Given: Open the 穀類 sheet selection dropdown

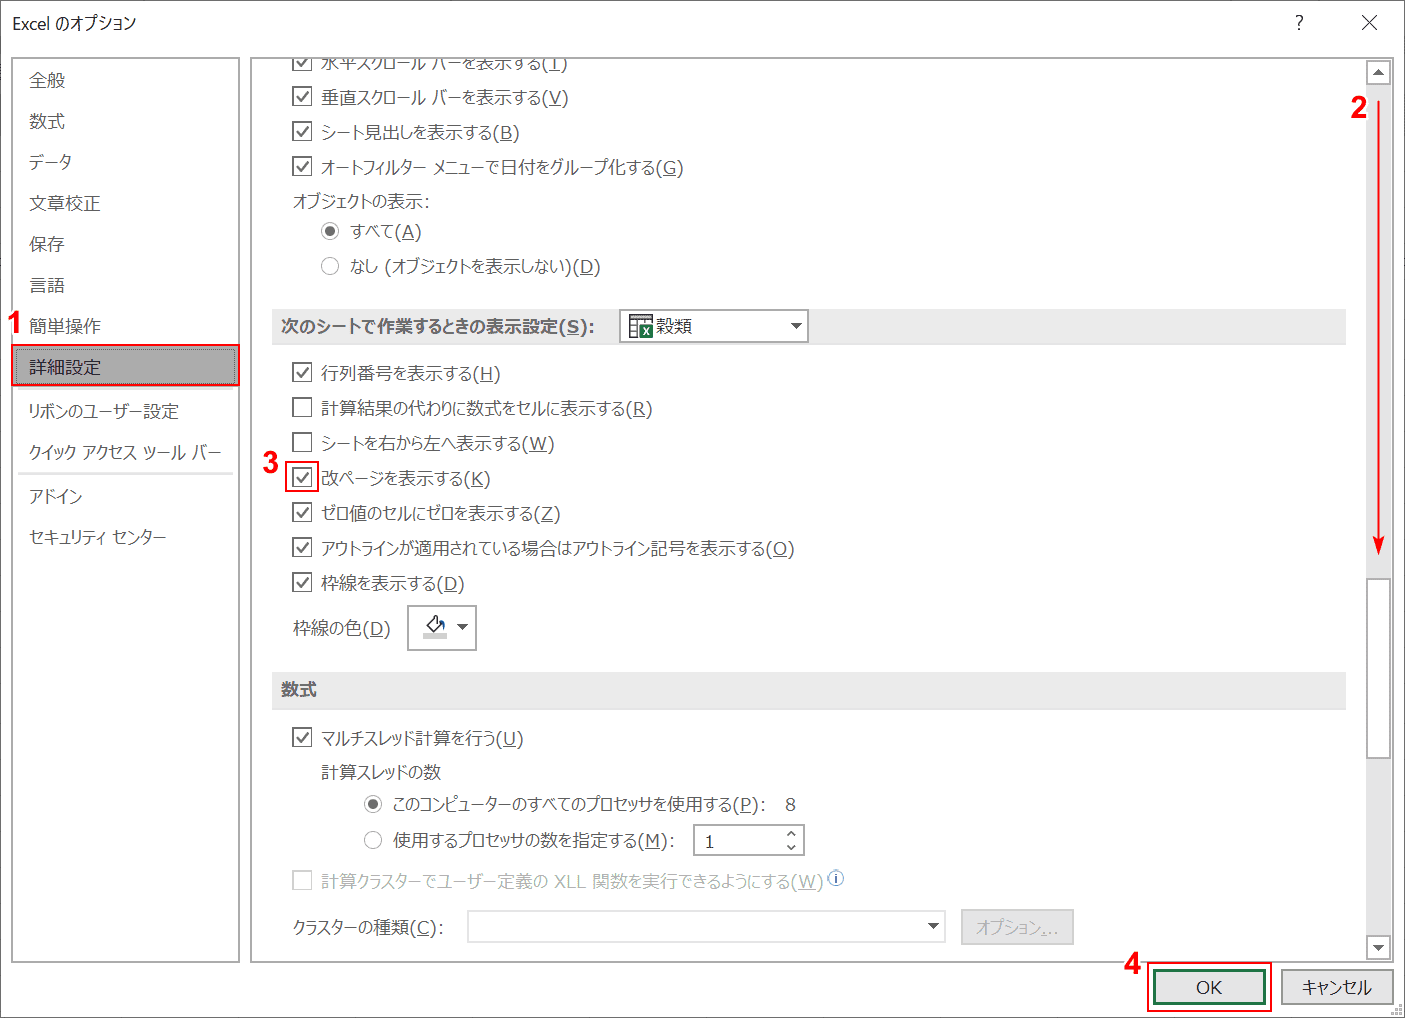Looking at the screenshot, I should click(714, 326).
